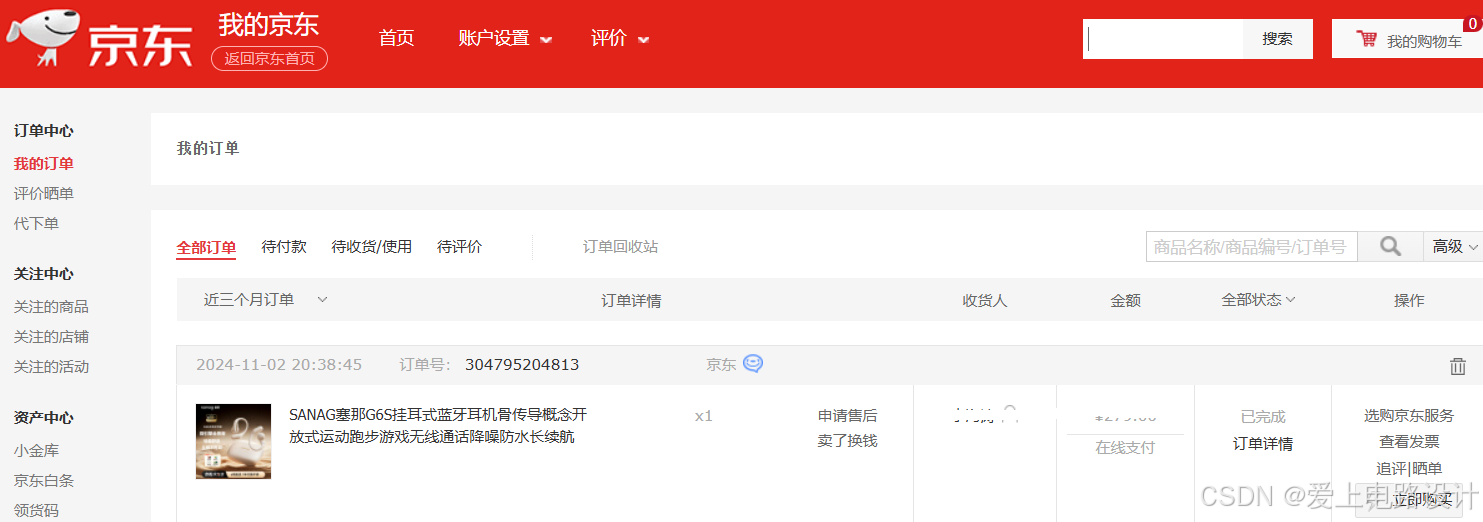The height and width of the screenshot is (522, 1483).
Task: Click order date 2024-11-02 20:38:45
Action: coord(279,364)
